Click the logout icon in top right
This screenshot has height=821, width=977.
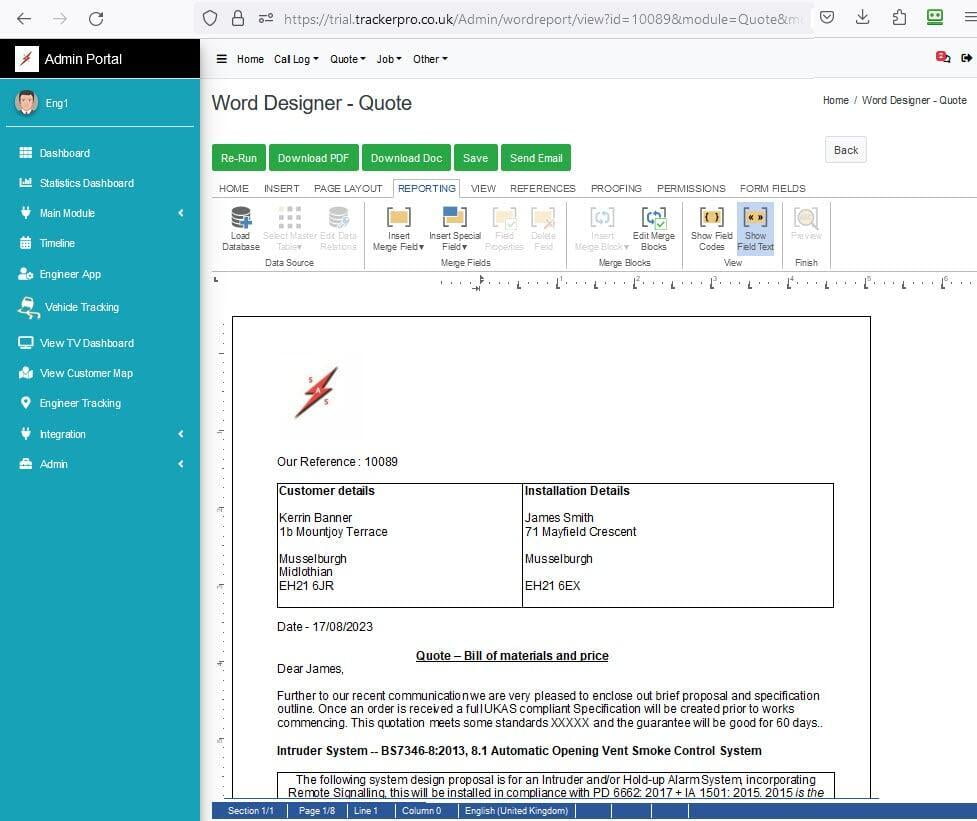(x=965, y=58)
